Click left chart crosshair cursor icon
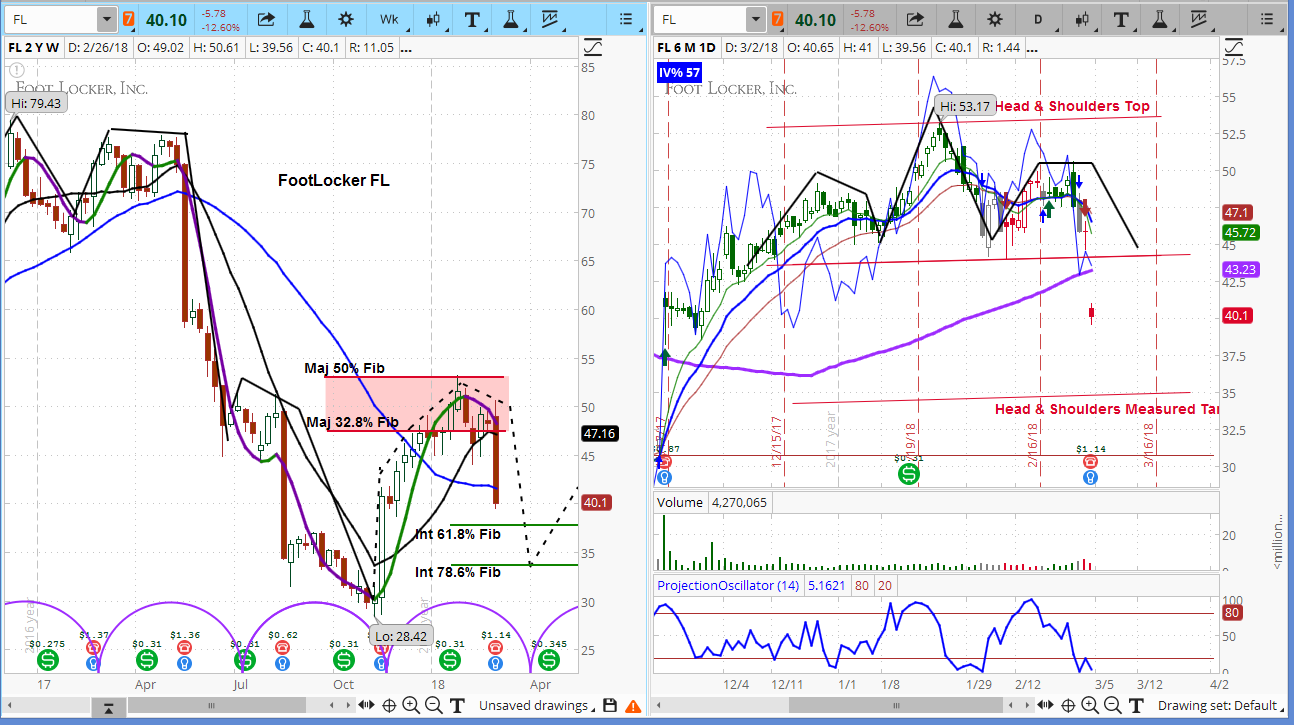The height and width of the screenshot is (725, 1294). (x=389, y=706)
